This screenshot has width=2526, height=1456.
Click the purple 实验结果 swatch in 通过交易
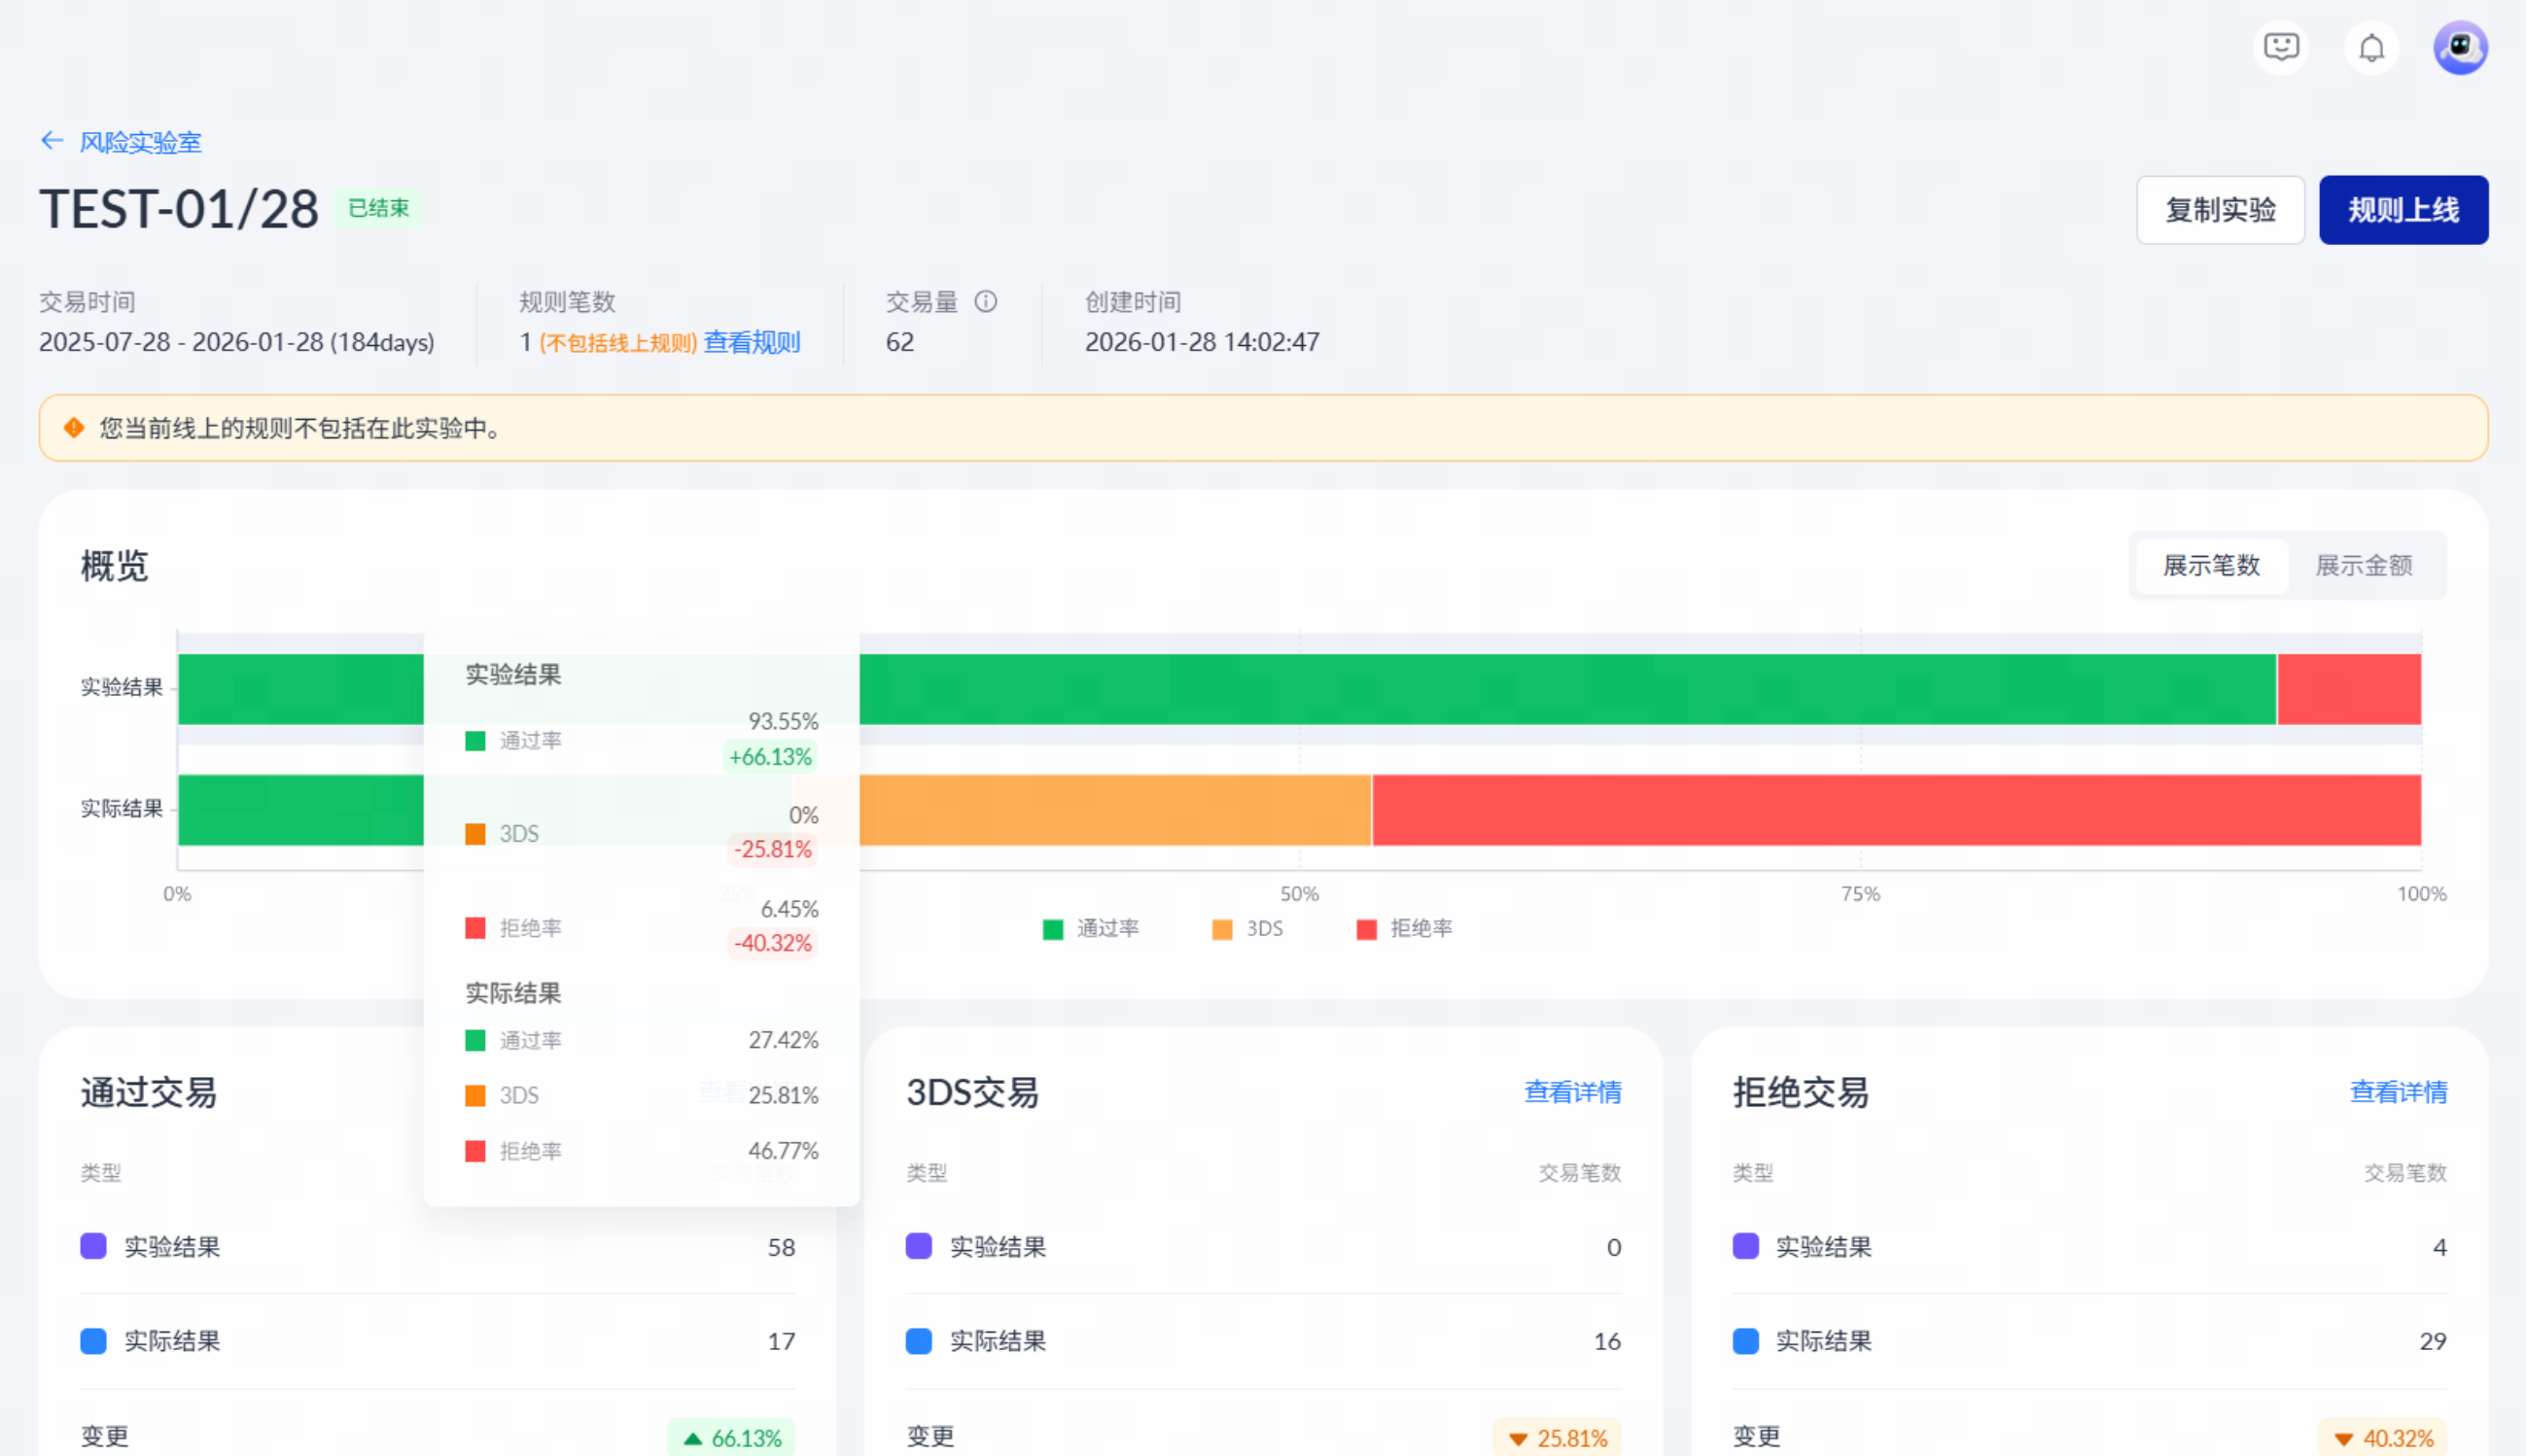point(93,1246)
